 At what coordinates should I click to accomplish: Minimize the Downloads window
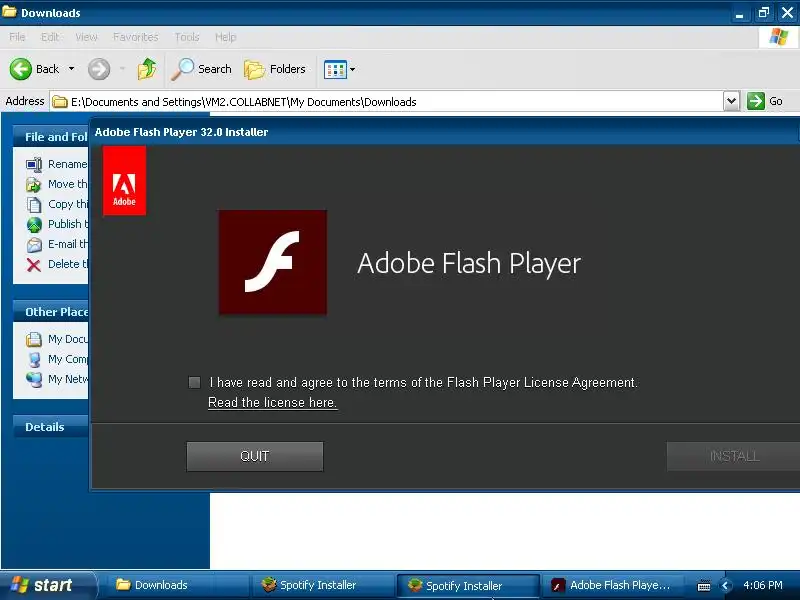(x=739, y=13)
